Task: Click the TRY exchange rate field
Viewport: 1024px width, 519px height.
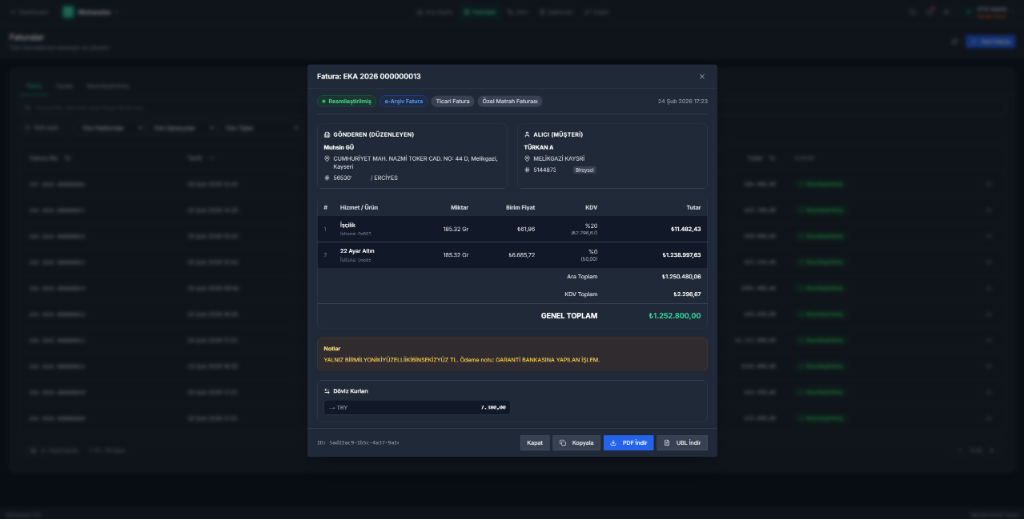Action: 417,407
